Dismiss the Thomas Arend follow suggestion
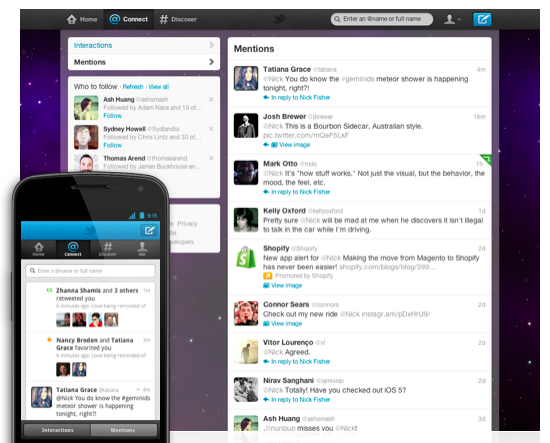The width and height of the screenshot is (550, 443). click(211, 159)
